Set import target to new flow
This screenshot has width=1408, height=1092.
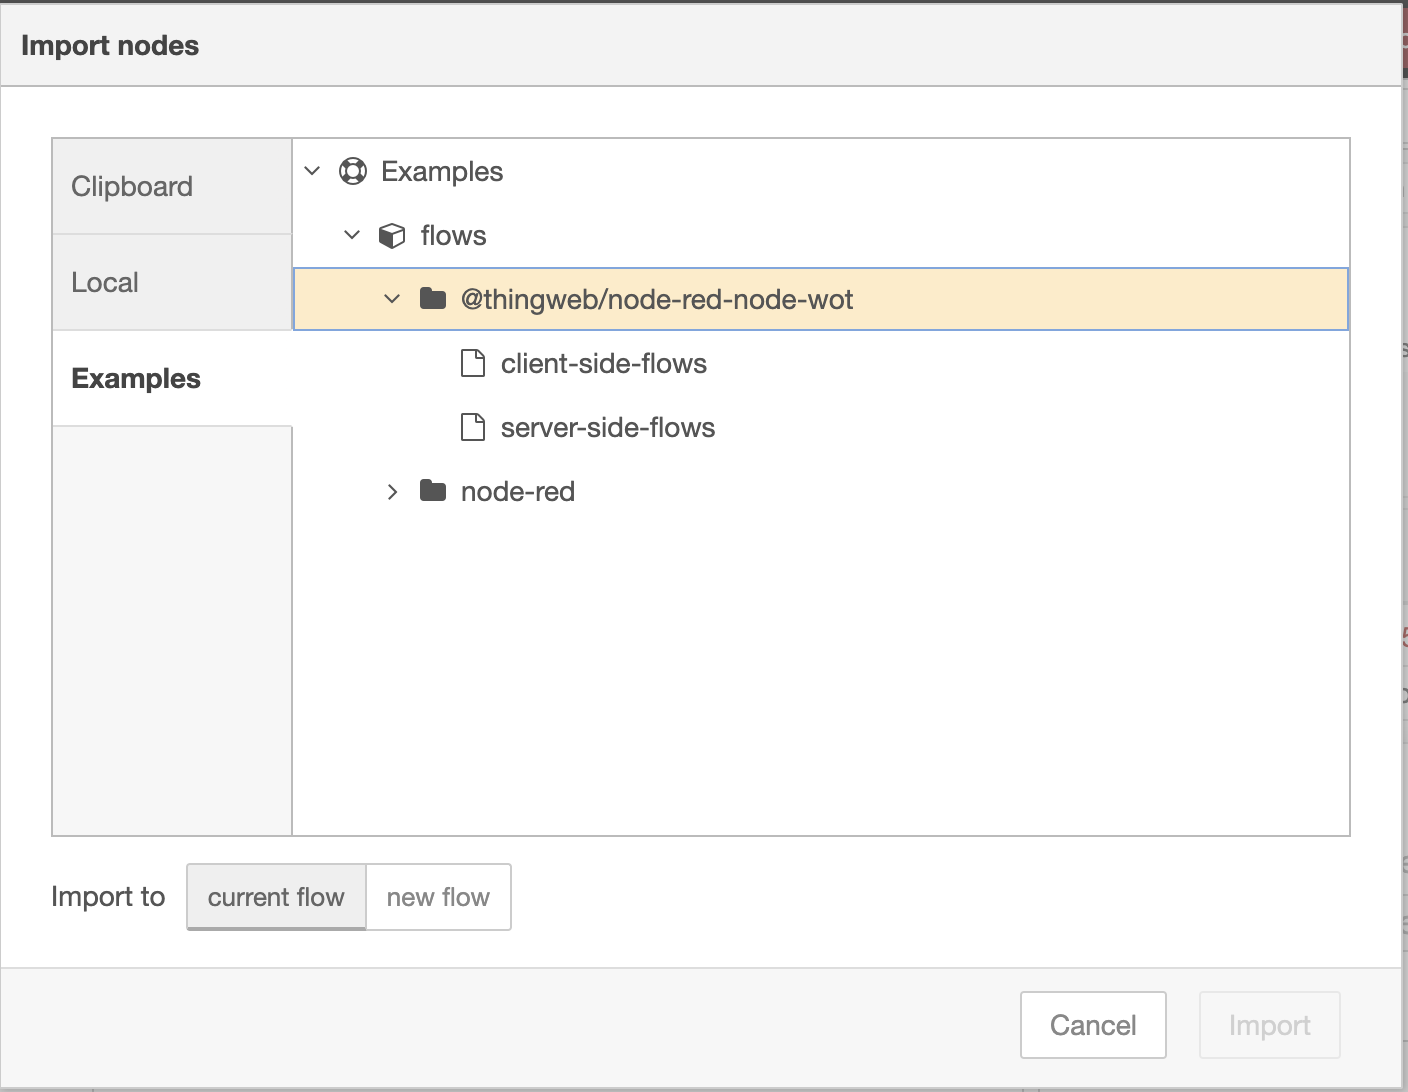438,897
